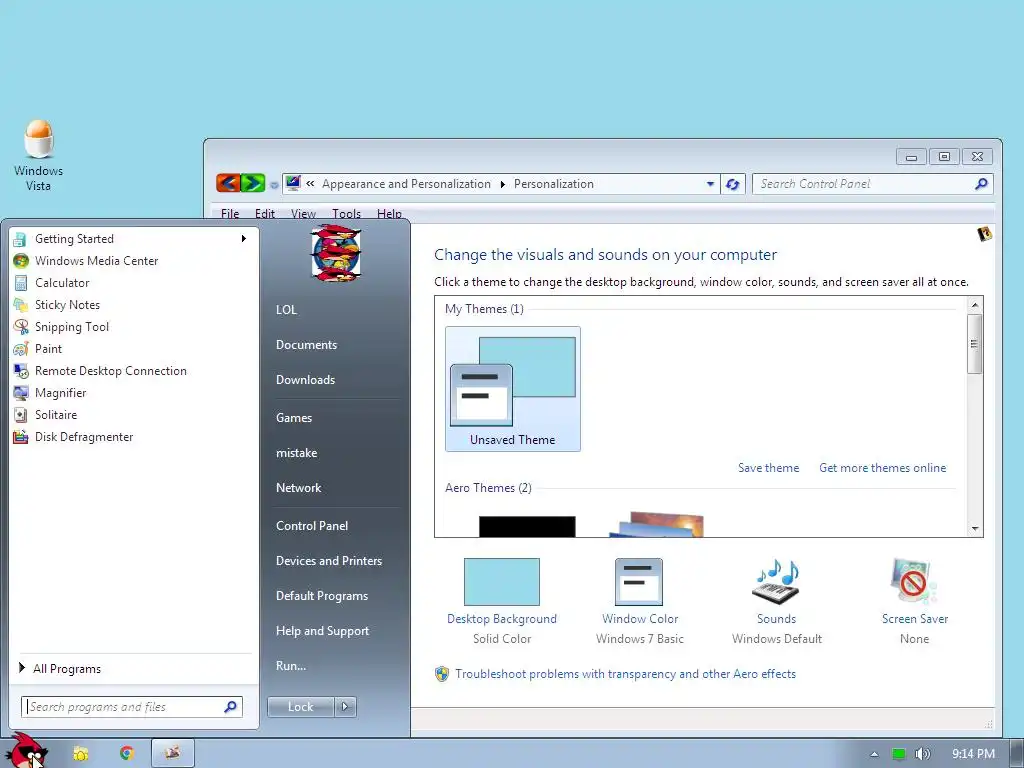This screenshot has height=768, width=1024.
Task: Open Screen Saver settings icon
Action: point(914,581)
